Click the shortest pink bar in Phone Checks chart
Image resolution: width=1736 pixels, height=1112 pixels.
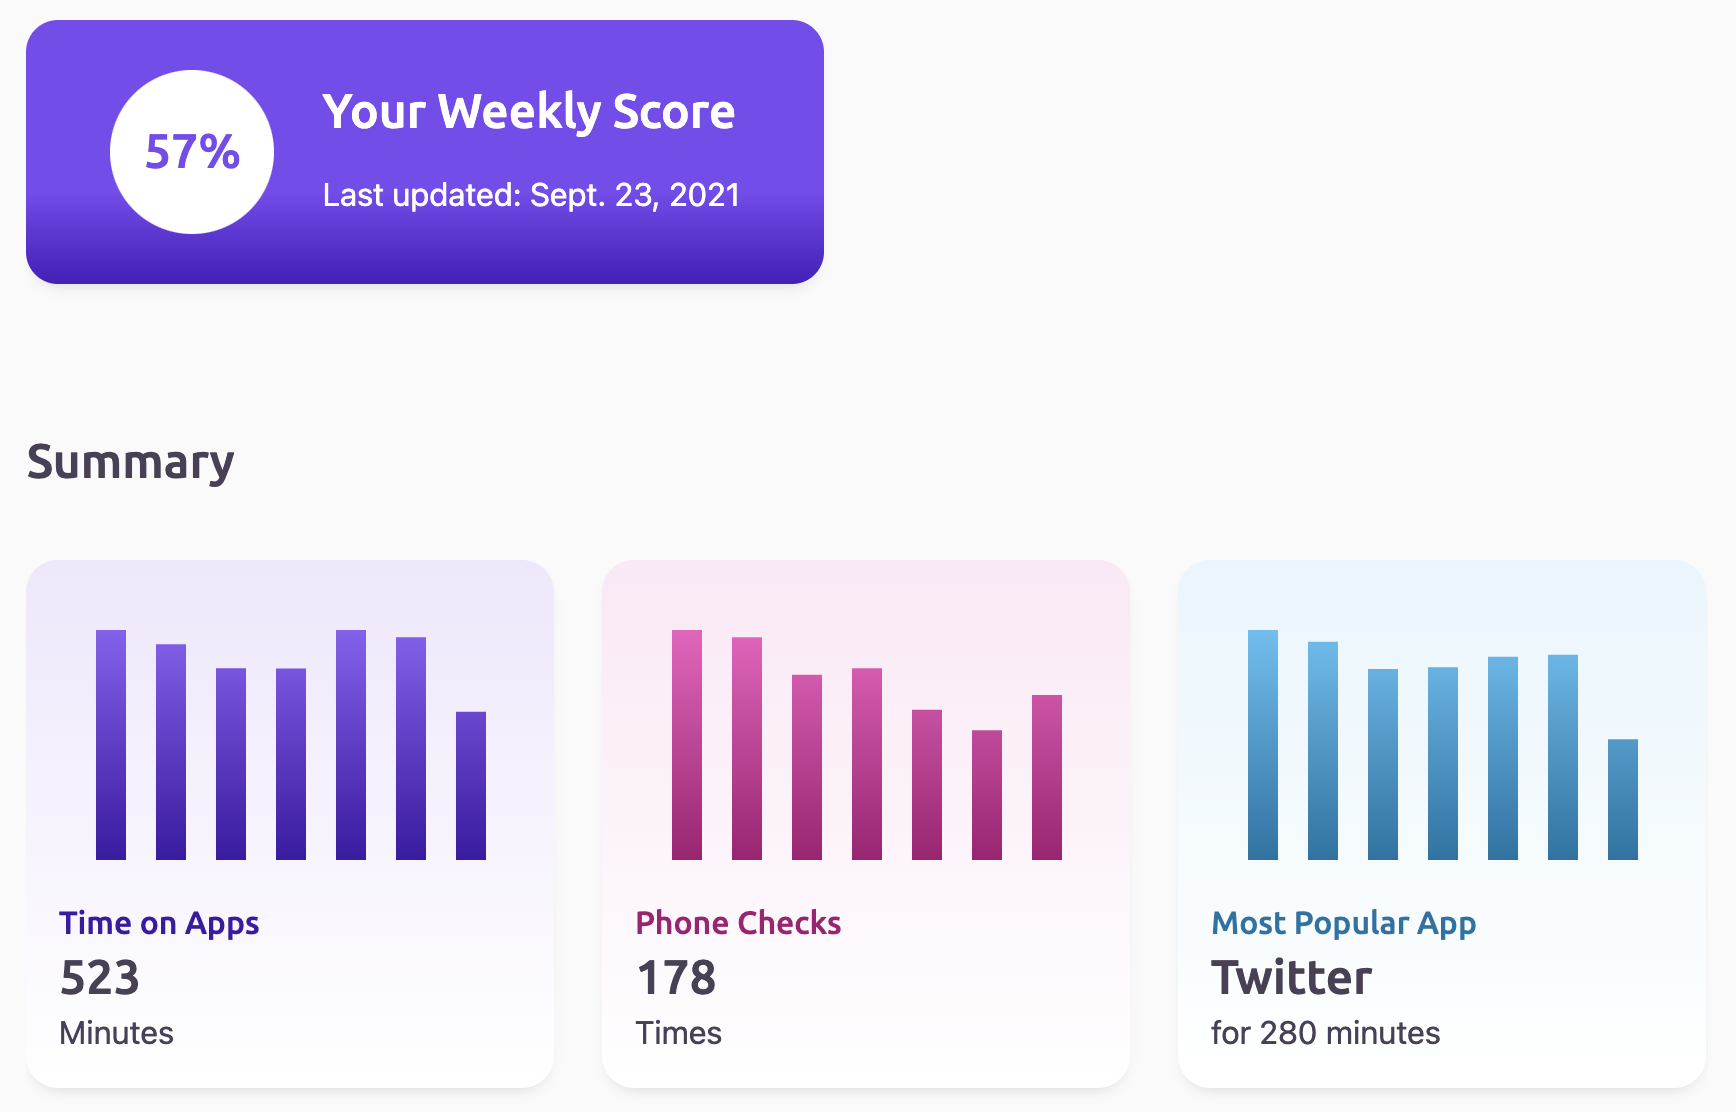[x=987, y=795]
